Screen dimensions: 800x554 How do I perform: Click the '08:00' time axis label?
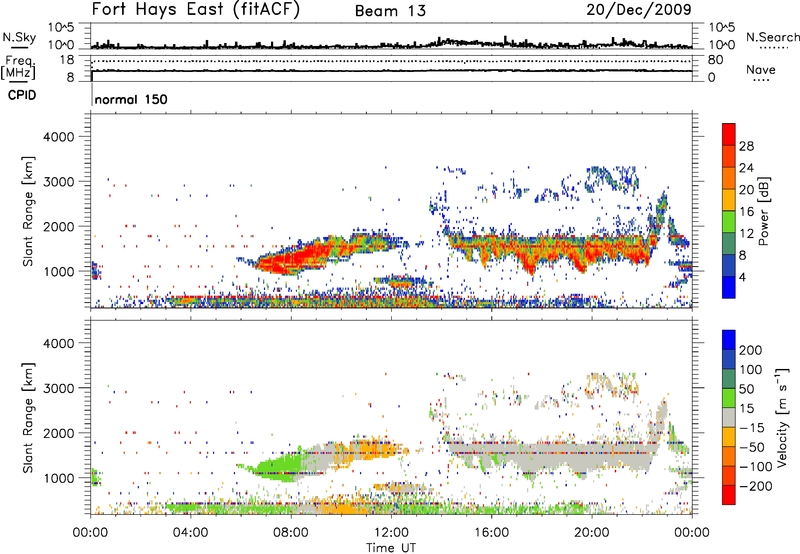(291, 533)
